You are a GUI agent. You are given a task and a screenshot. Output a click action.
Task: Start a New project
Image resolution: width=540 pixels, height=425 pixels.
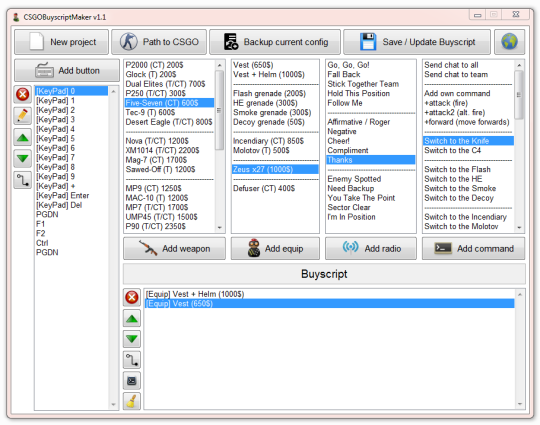[x=61, y=42]
